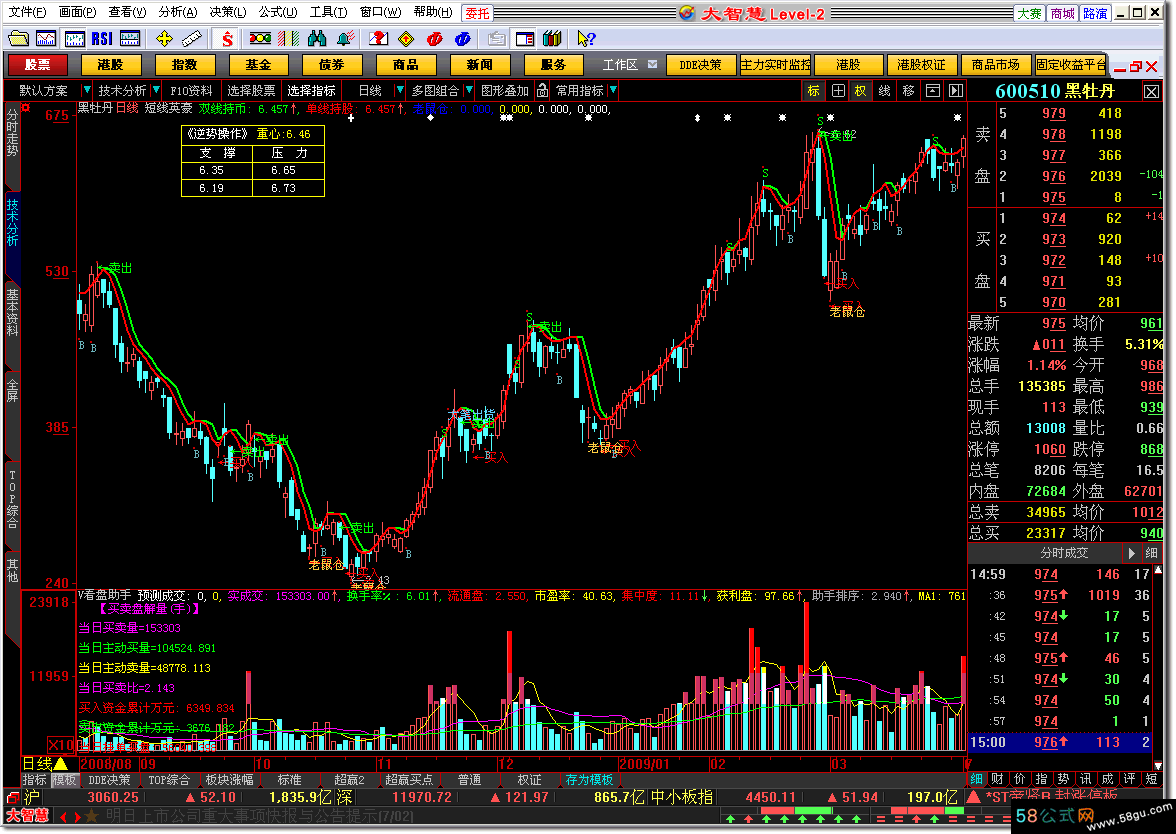Expand the 默认方案 dropdown arrow
Screen dimensions: 1176x834
(x=87, y=91)
